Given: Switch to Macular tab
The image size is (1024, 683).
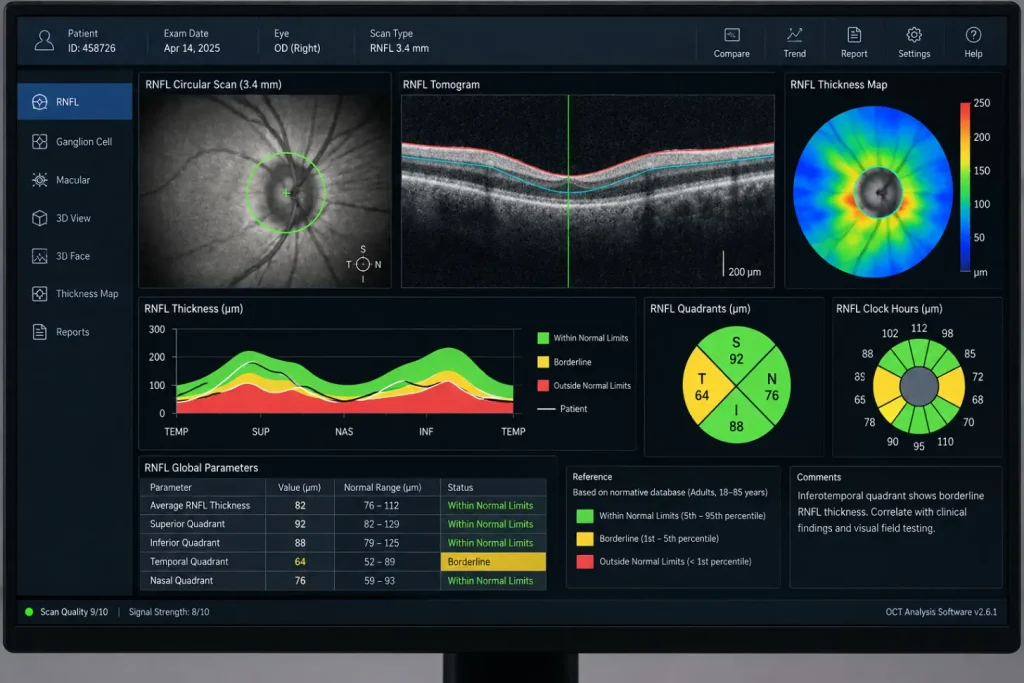Looking at the screenshot, I should [x=75, y=180].
